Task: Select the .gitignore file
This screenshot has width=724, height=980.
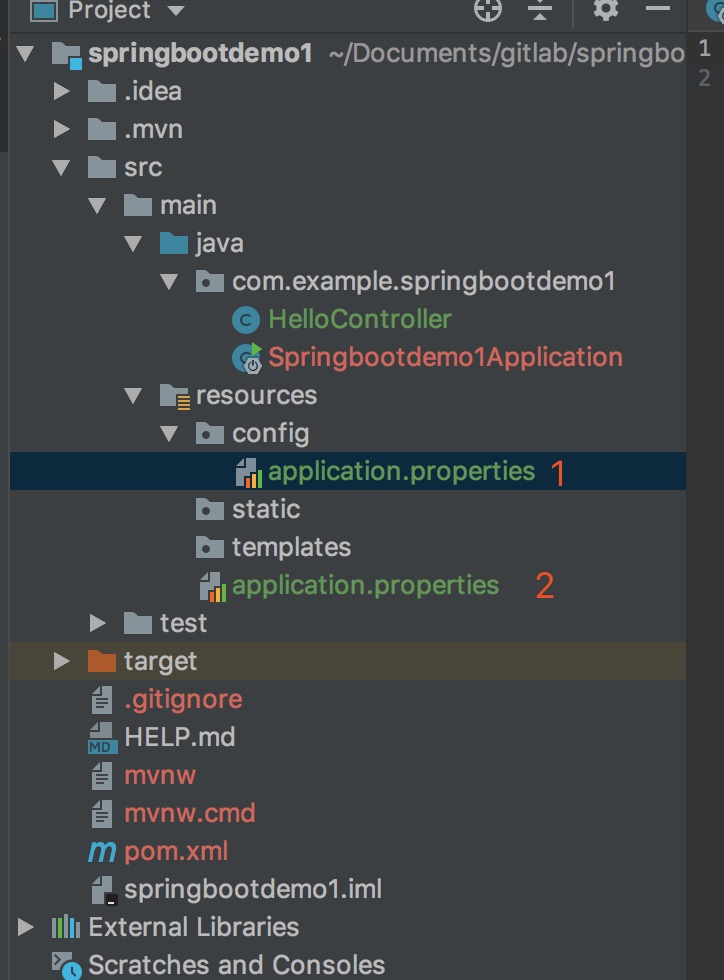Action: coord(183,700)
